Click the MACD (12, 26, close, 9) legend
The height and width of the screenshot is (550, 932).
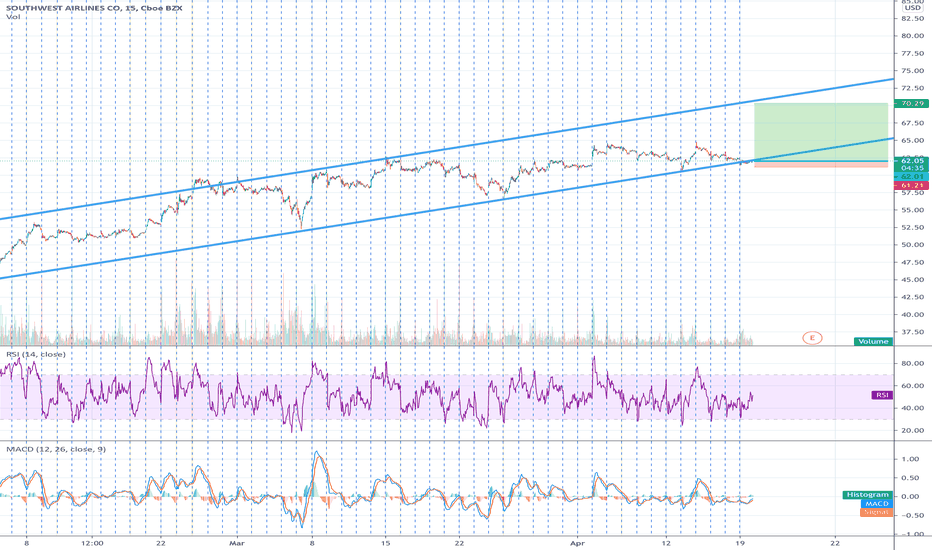(56, 449)
